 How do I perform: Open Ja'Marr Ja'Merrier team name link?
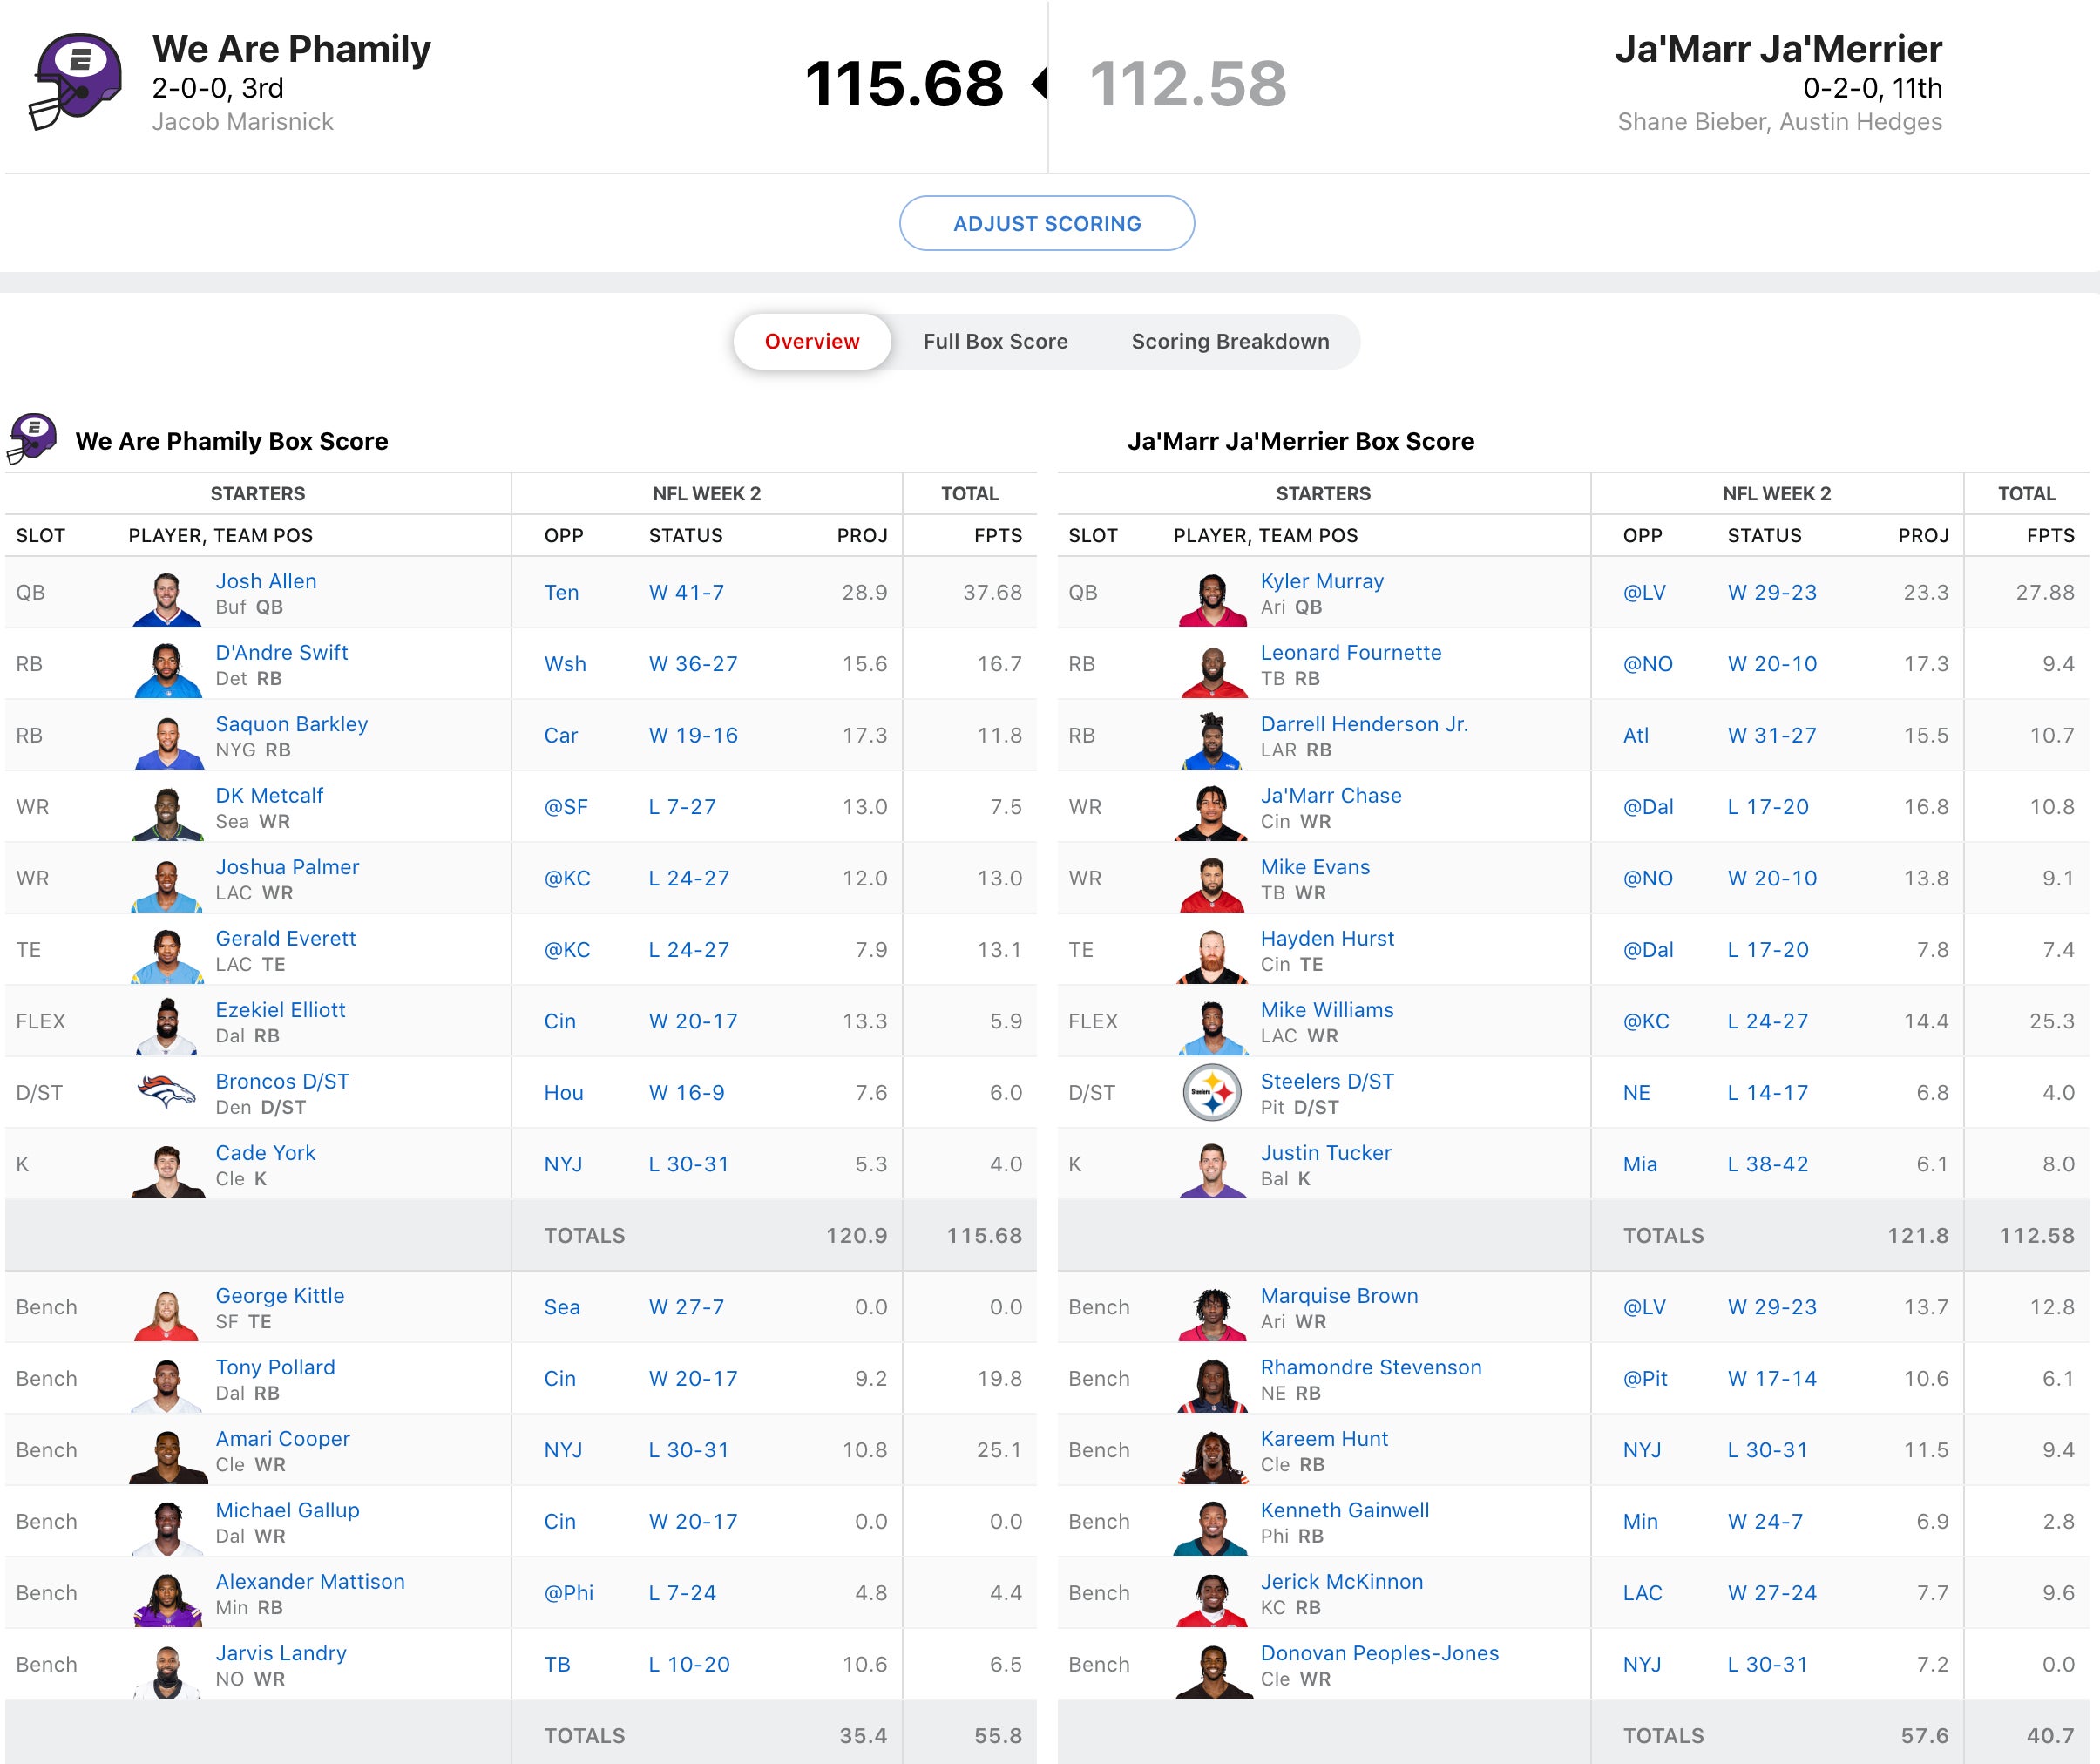click(x=1778, y=48)
